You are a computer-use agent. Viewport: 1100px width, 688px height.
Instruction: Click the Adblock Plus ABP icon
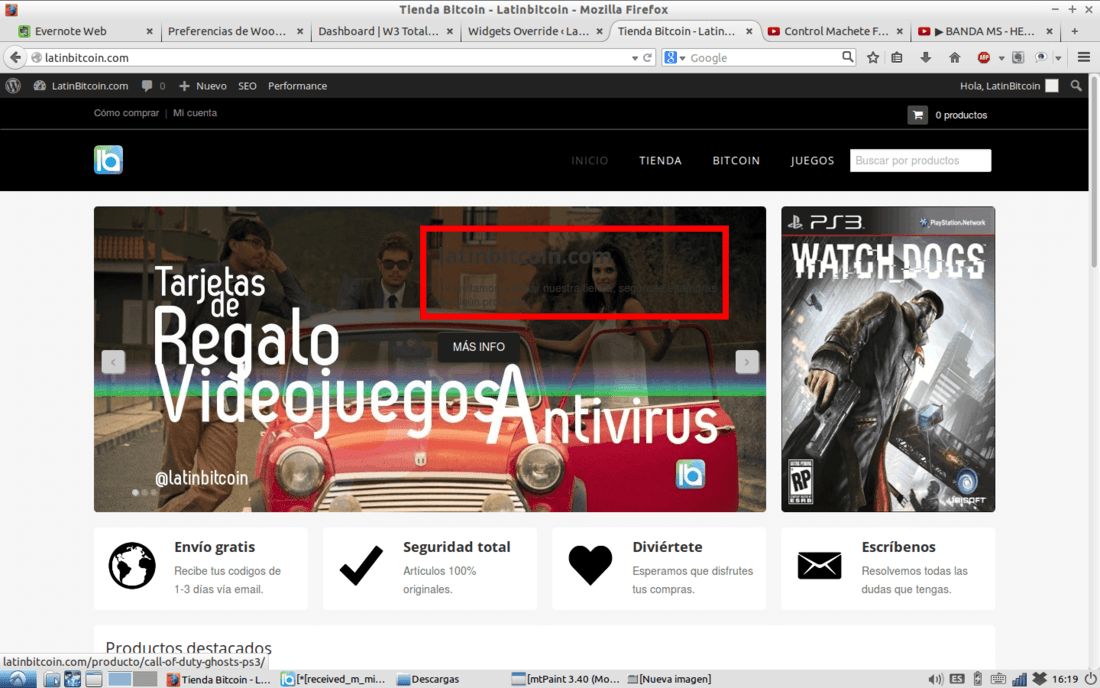coord(984,58)
